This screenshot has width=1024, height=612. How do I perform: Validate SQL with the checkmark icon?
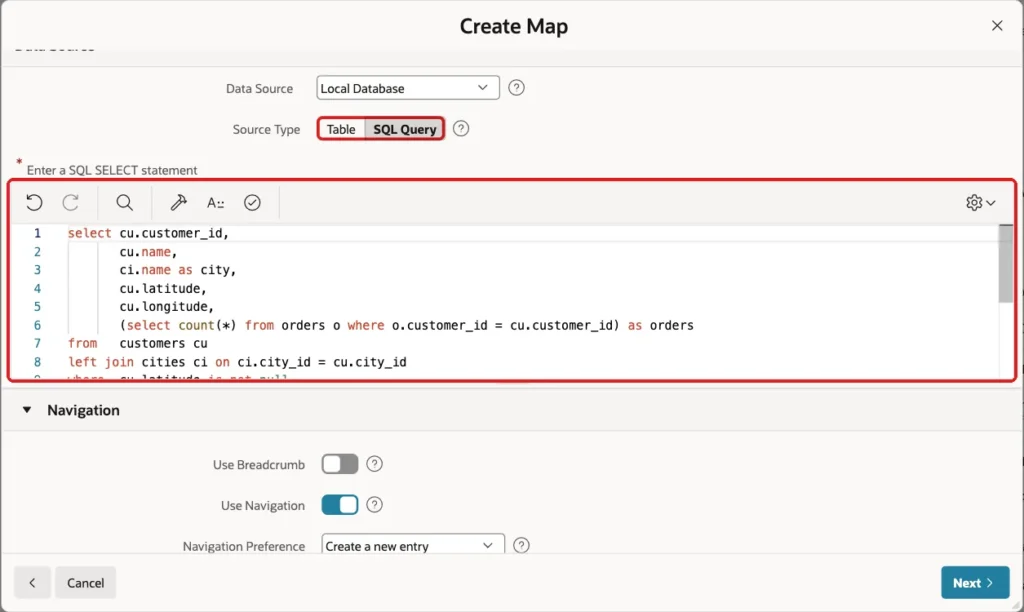coord(252,202)
